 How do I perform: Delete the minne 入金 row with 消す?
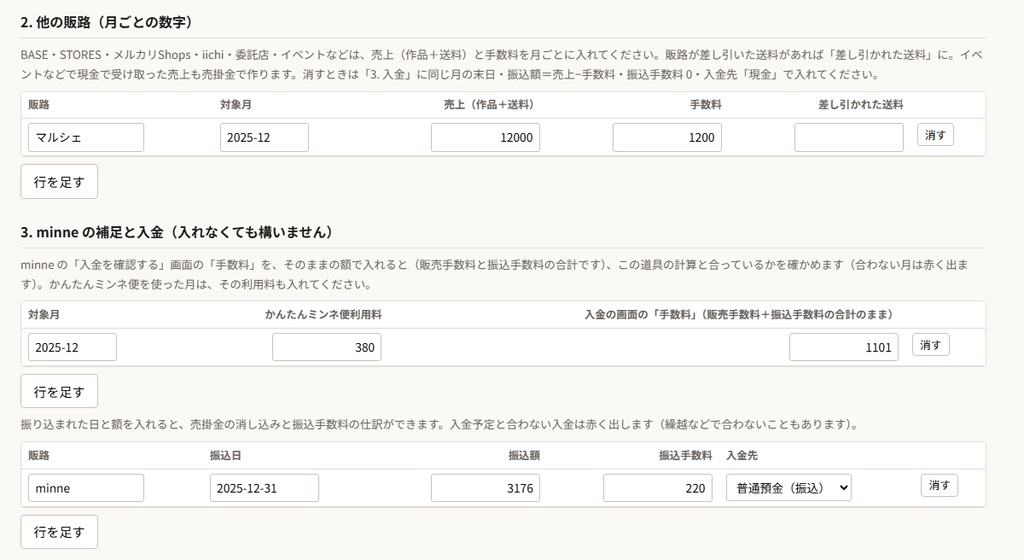(939, 486)
